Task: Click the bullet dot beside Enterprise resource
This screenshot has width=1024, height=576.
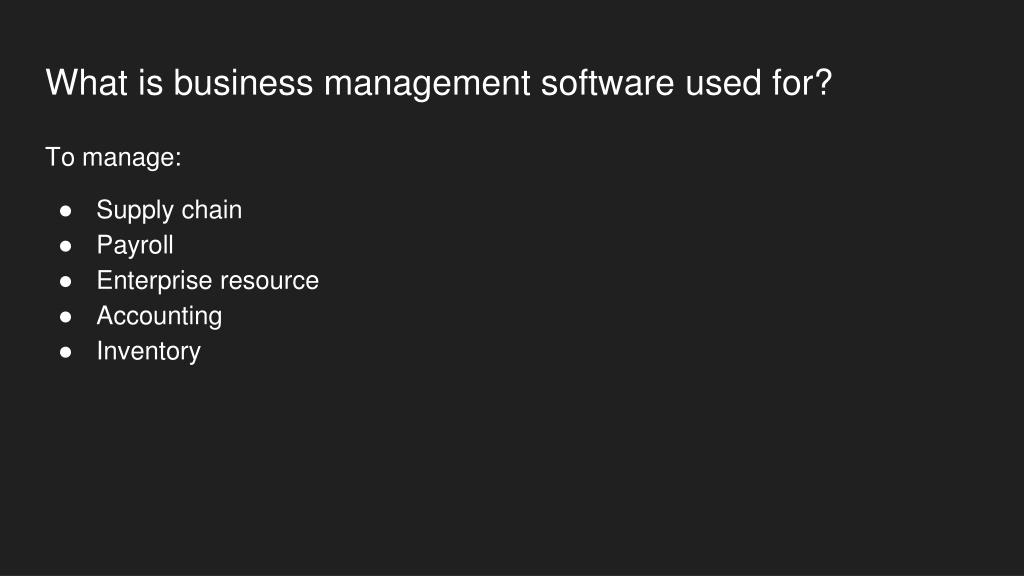Action: click(x=65, y=281)
